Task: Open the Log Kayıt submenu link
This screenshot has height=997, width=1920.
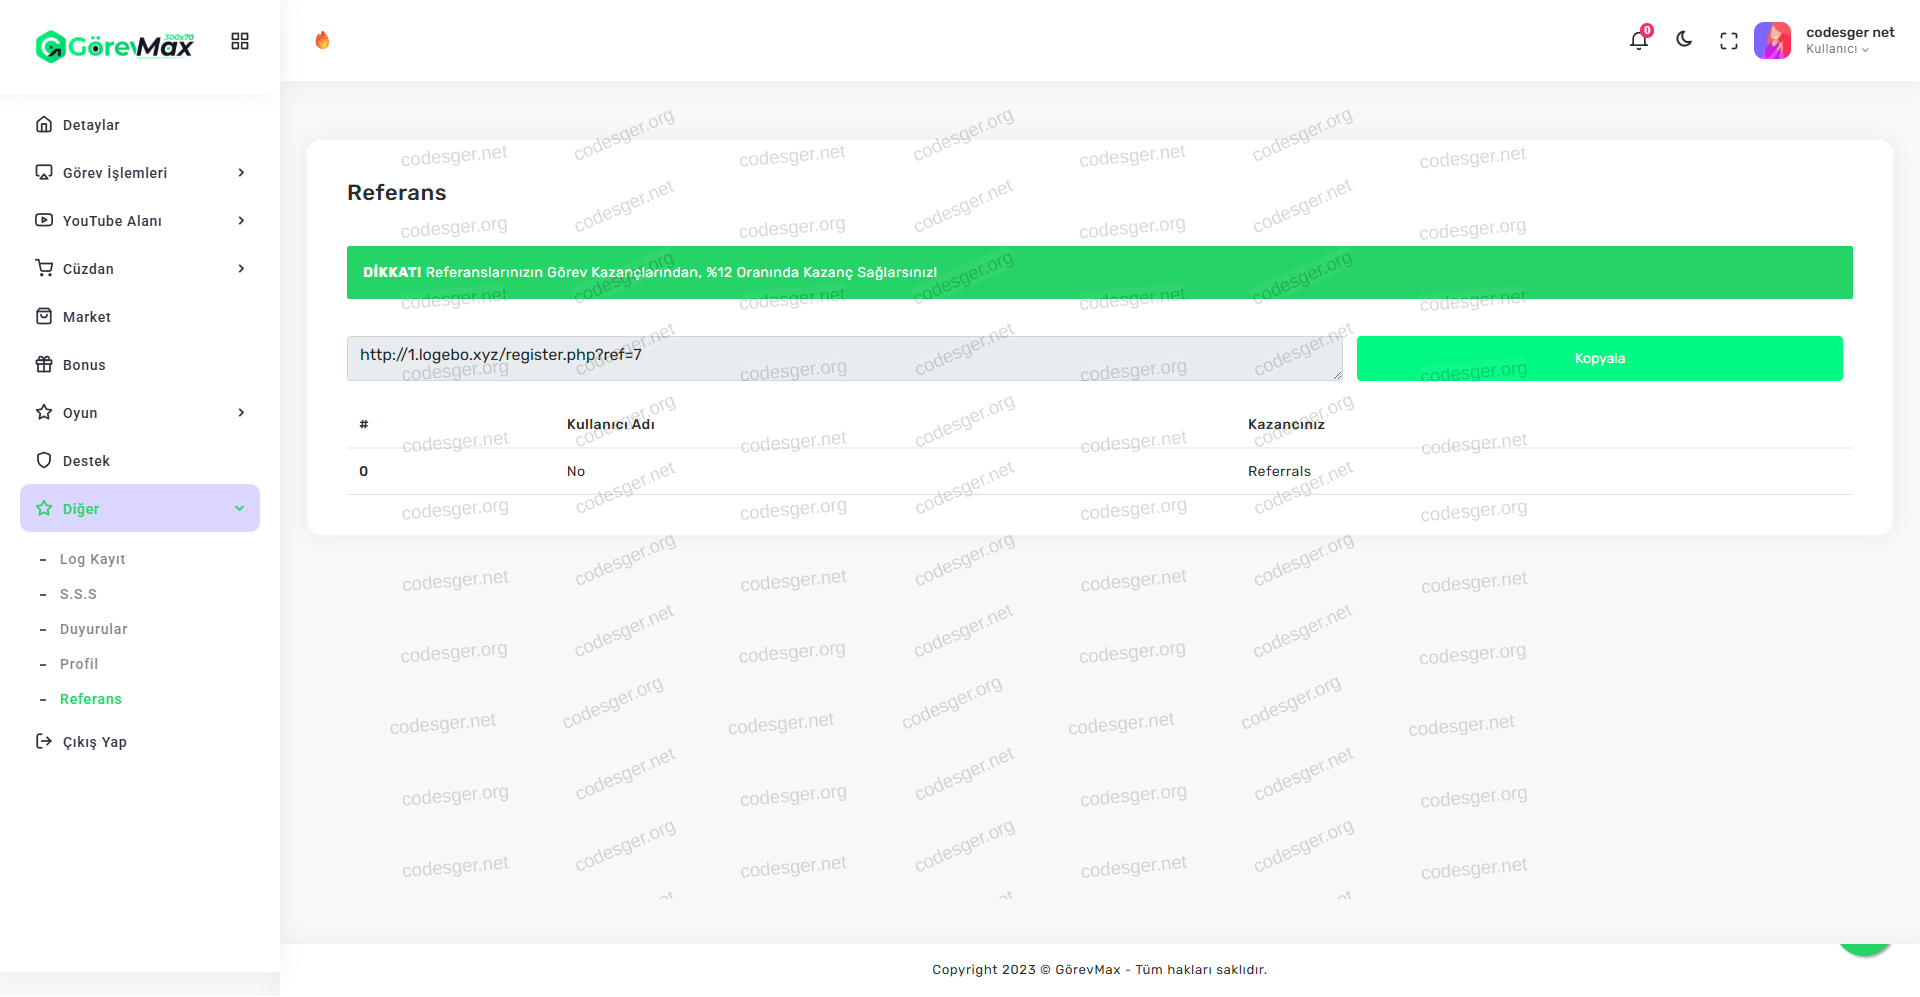Action: (92, 559)
